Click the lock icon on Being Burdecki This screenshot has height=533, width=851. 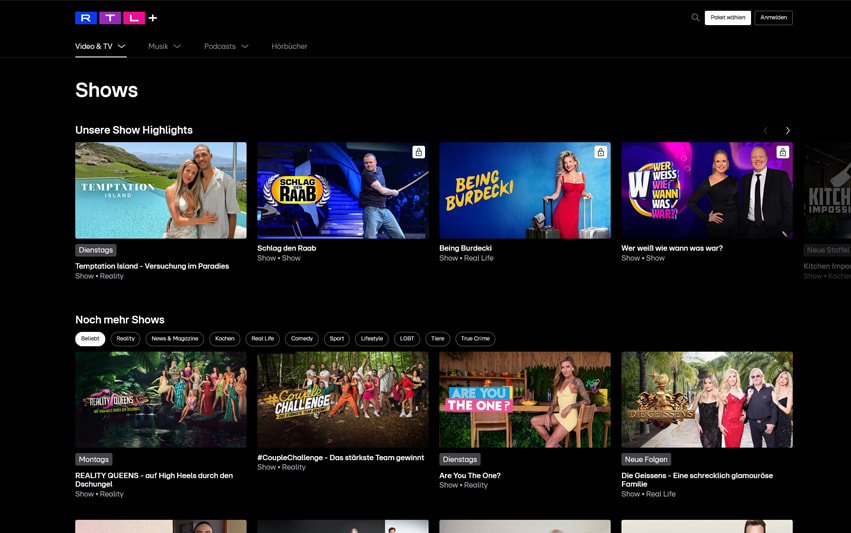point(600,153)
